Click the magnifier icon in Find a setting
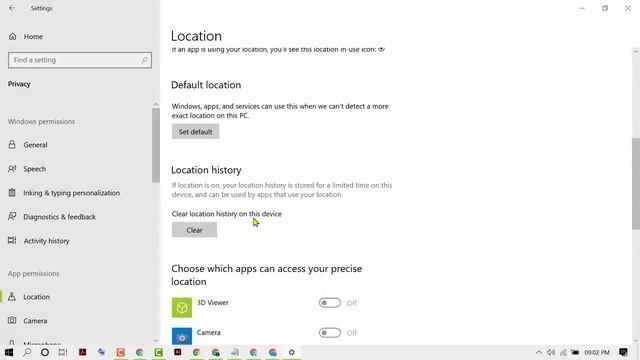 point(144,60)
